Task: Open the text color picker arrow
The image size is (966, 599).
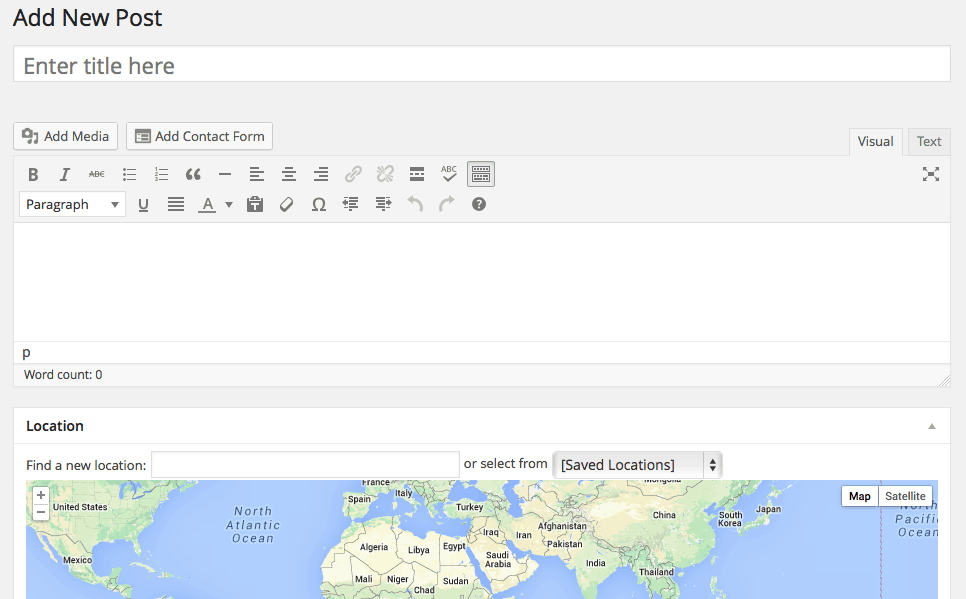Action: 229,205
